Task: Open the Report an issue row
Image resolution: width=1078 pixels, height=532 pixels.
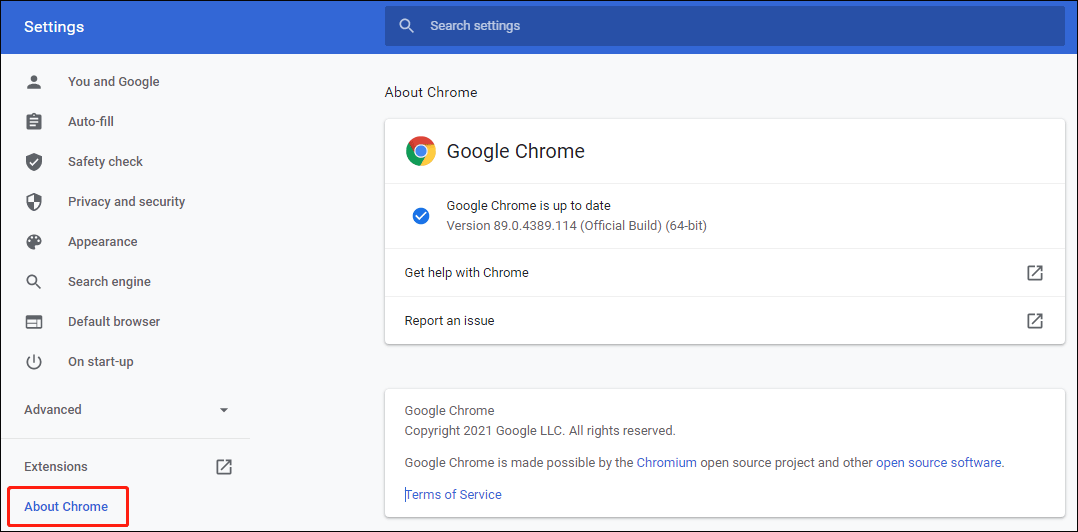Action: click(x=724, y=320)
